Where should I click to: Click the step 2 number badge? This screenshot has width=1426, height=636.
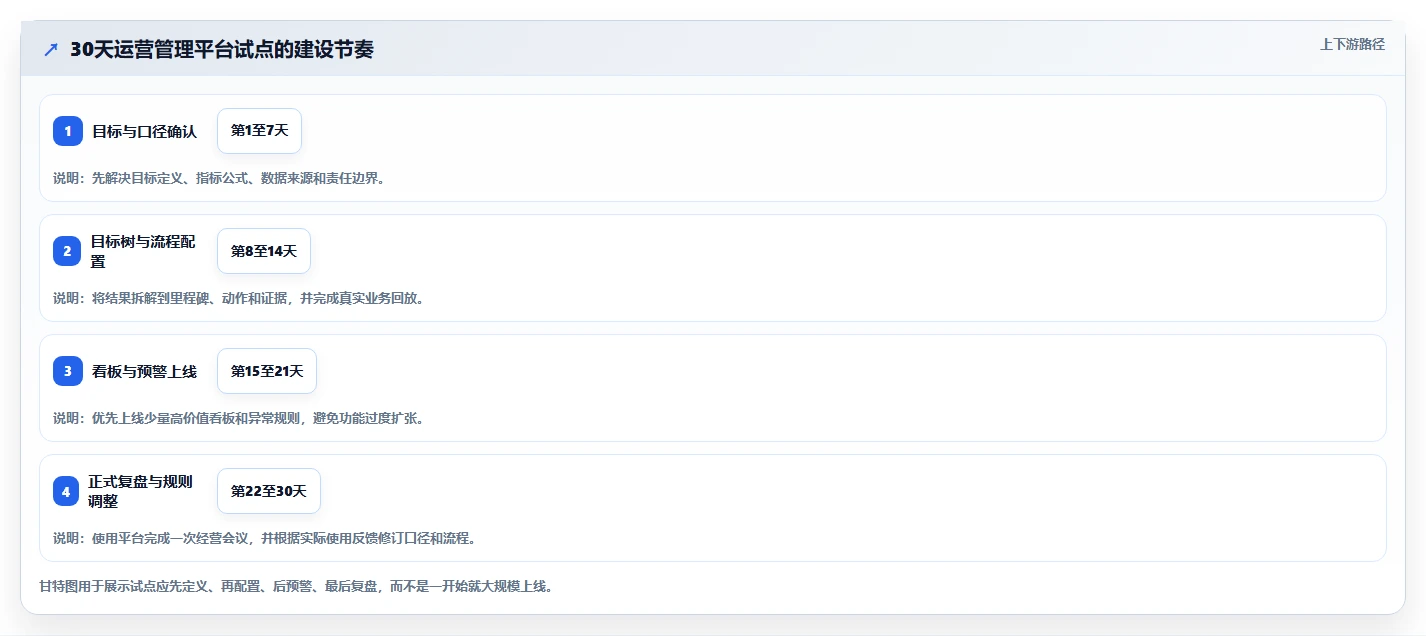point(68,251)
